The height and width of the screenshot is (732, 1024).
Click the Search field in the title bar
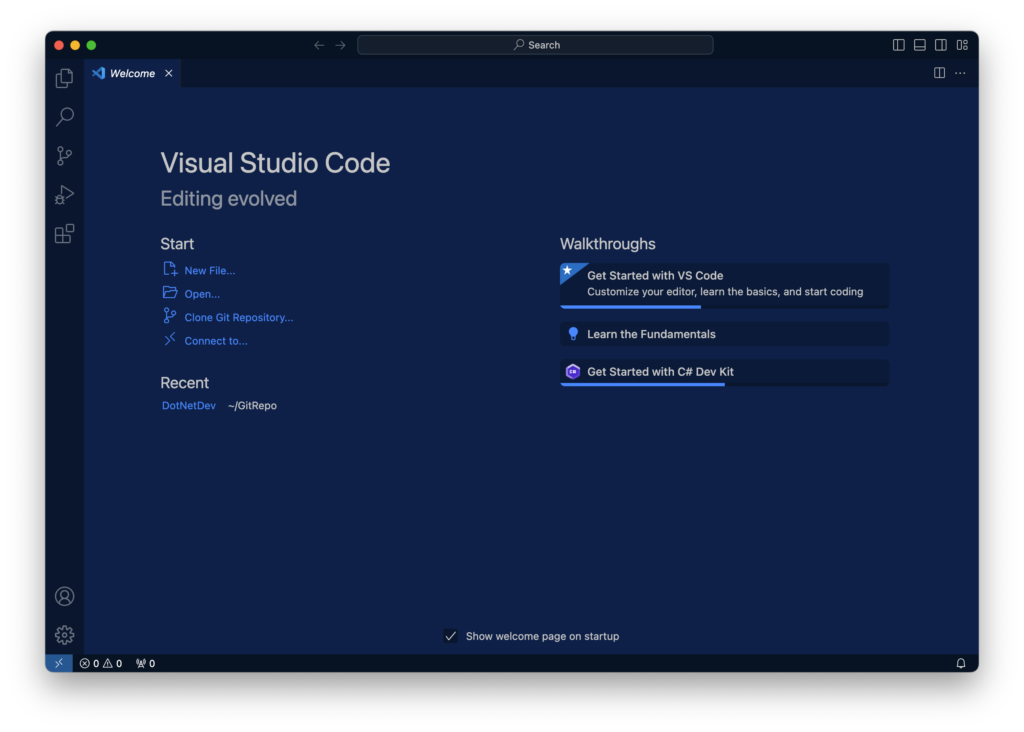point(535,44)
